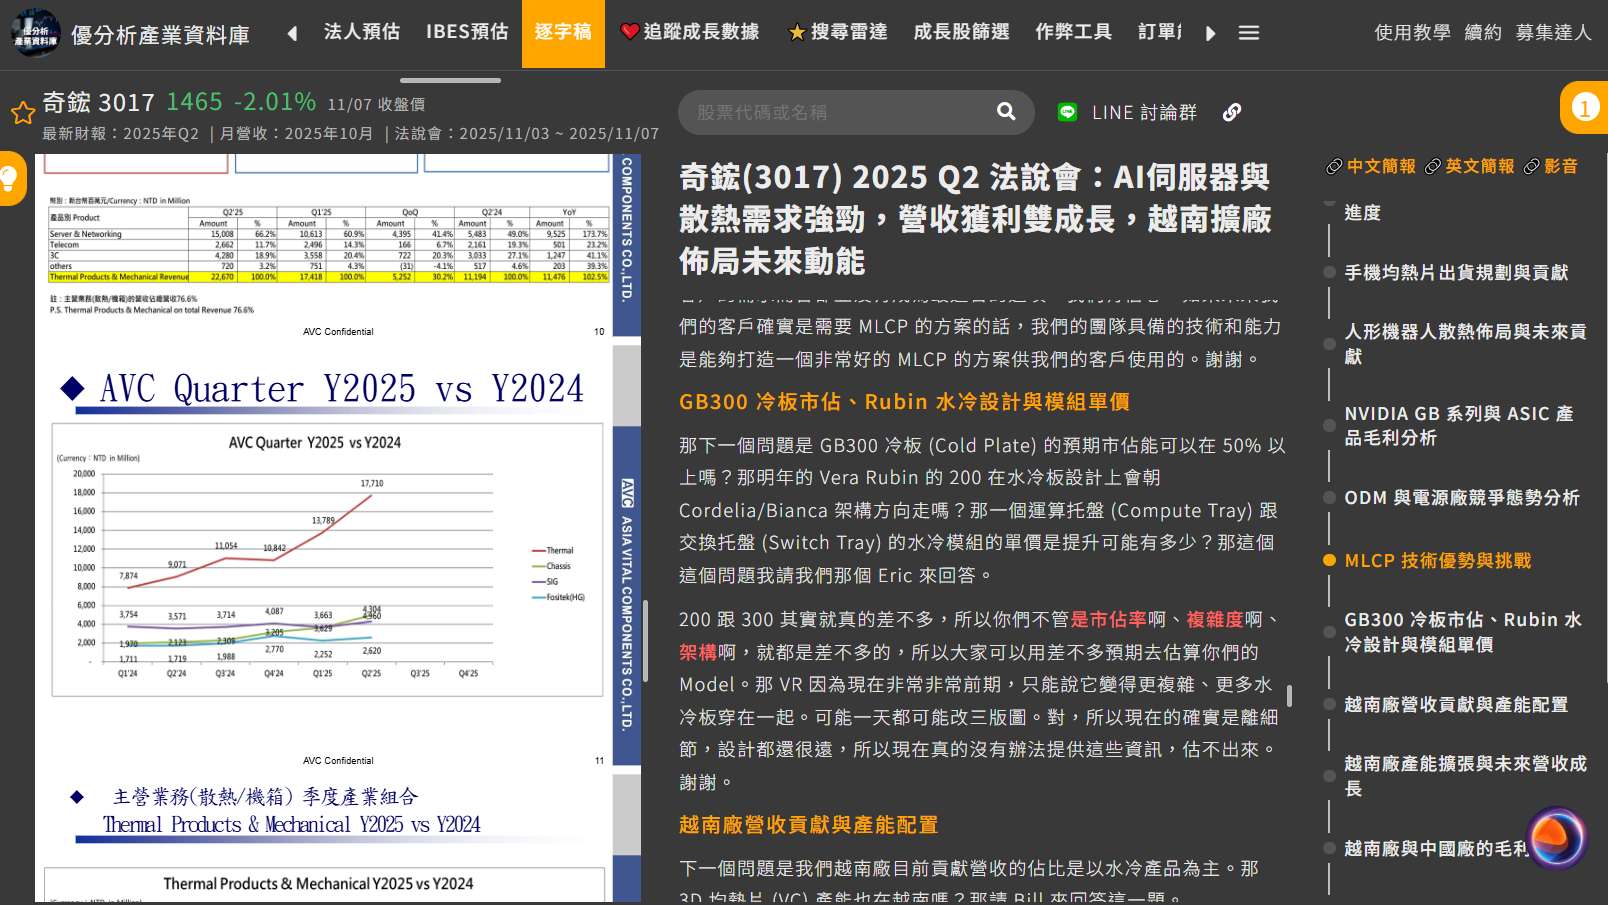Copy link using the chain icon
Viewport: 1608px width, 905px height.
tap(1232, 113)
